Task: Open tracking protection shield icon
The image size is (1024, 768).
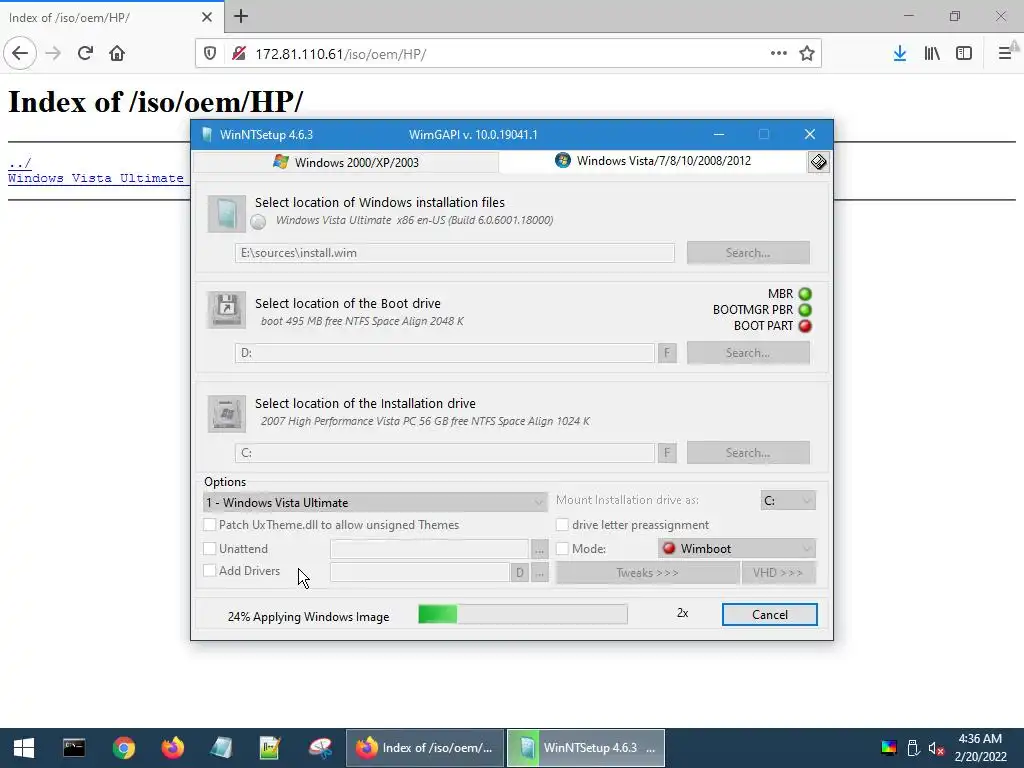Action: [x=210, y=54]
